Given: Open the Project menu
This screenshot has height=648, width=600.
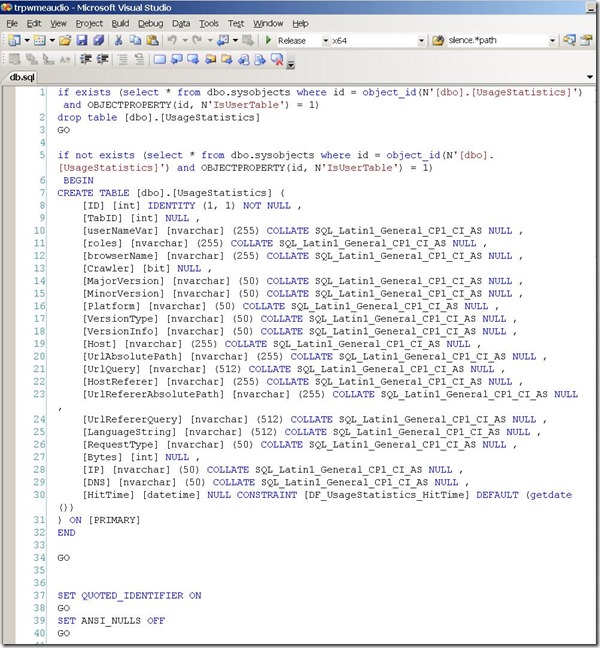Looking at the screenshot, I should coord(89,24).
